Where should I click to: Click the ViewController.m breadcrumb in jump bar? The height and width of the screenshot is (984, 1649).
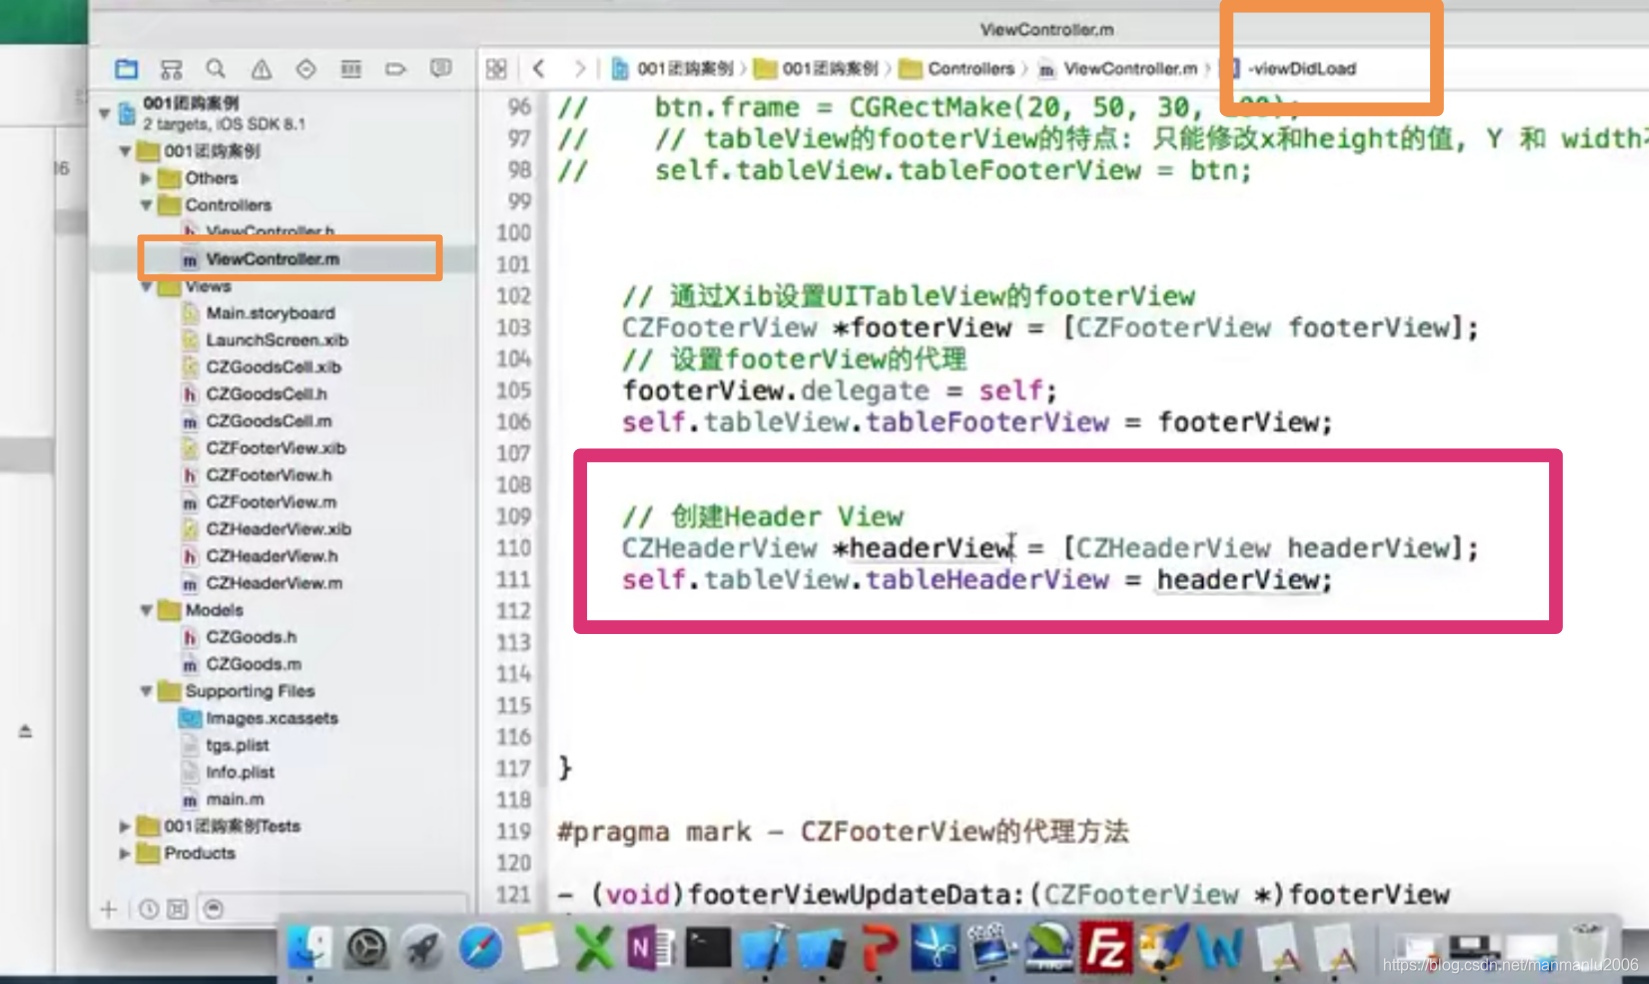point(1118,69)
